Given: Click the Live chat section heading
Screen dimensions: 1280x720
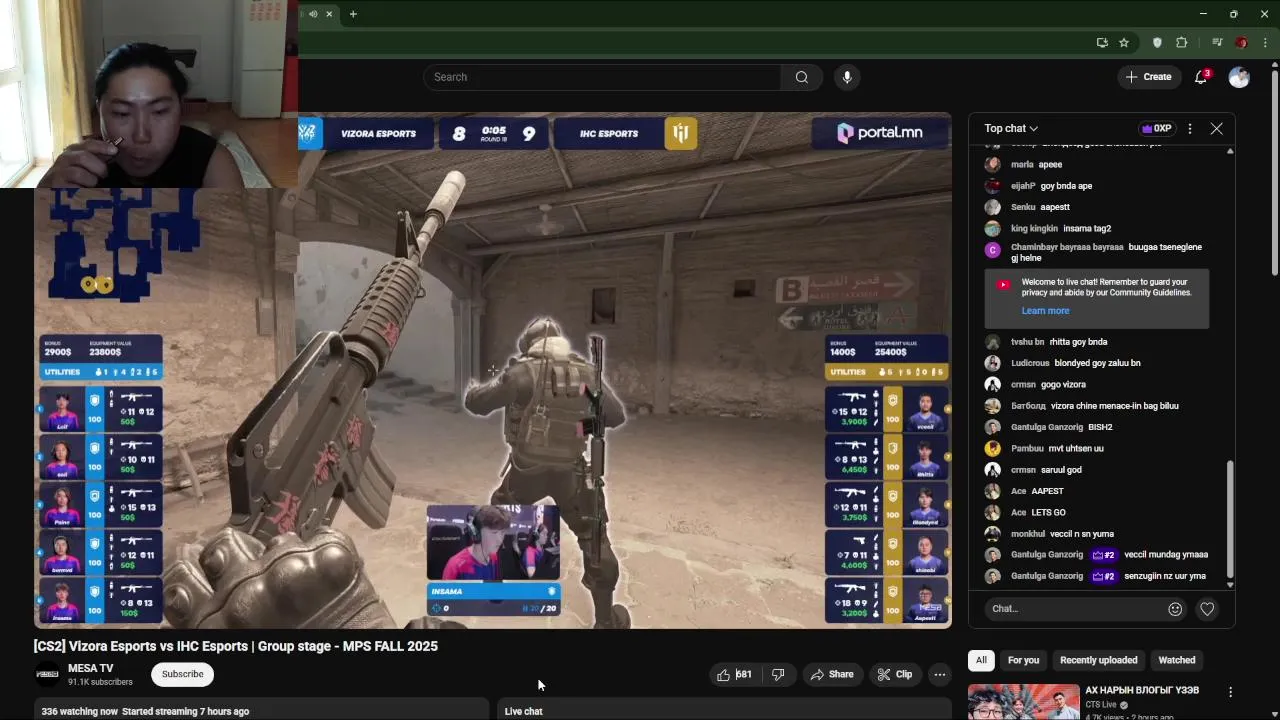Looking at the screenshot, I should click(x=523, y=711).
